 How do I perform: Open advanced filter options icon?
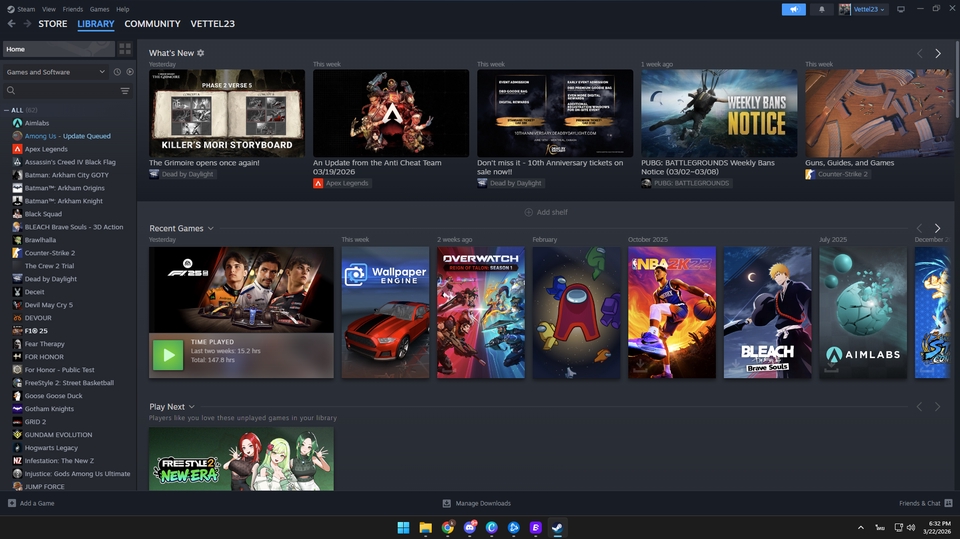pyautogui.click(x=125, y=91)
